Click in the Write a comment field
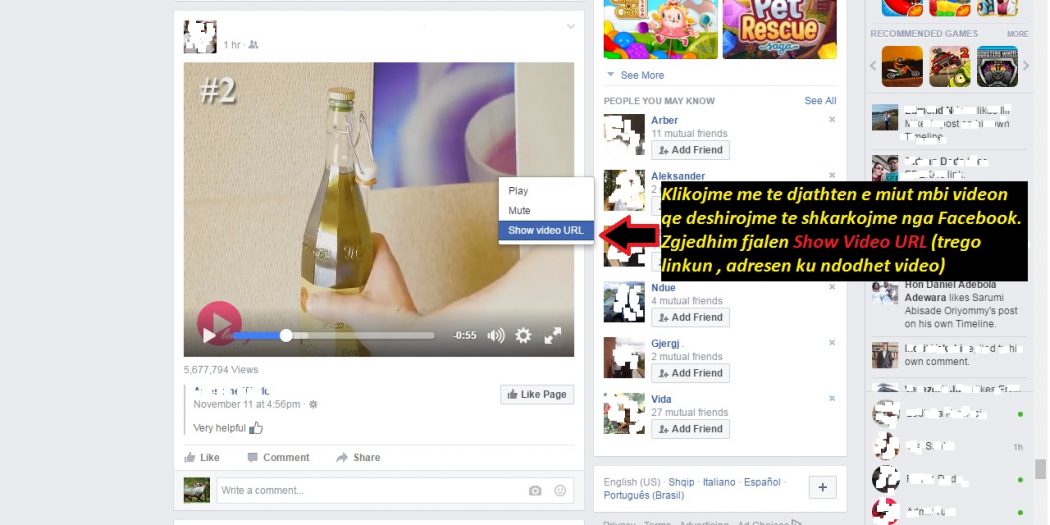This screenshot has width=1050, height=525. click(x=370, y=491)
